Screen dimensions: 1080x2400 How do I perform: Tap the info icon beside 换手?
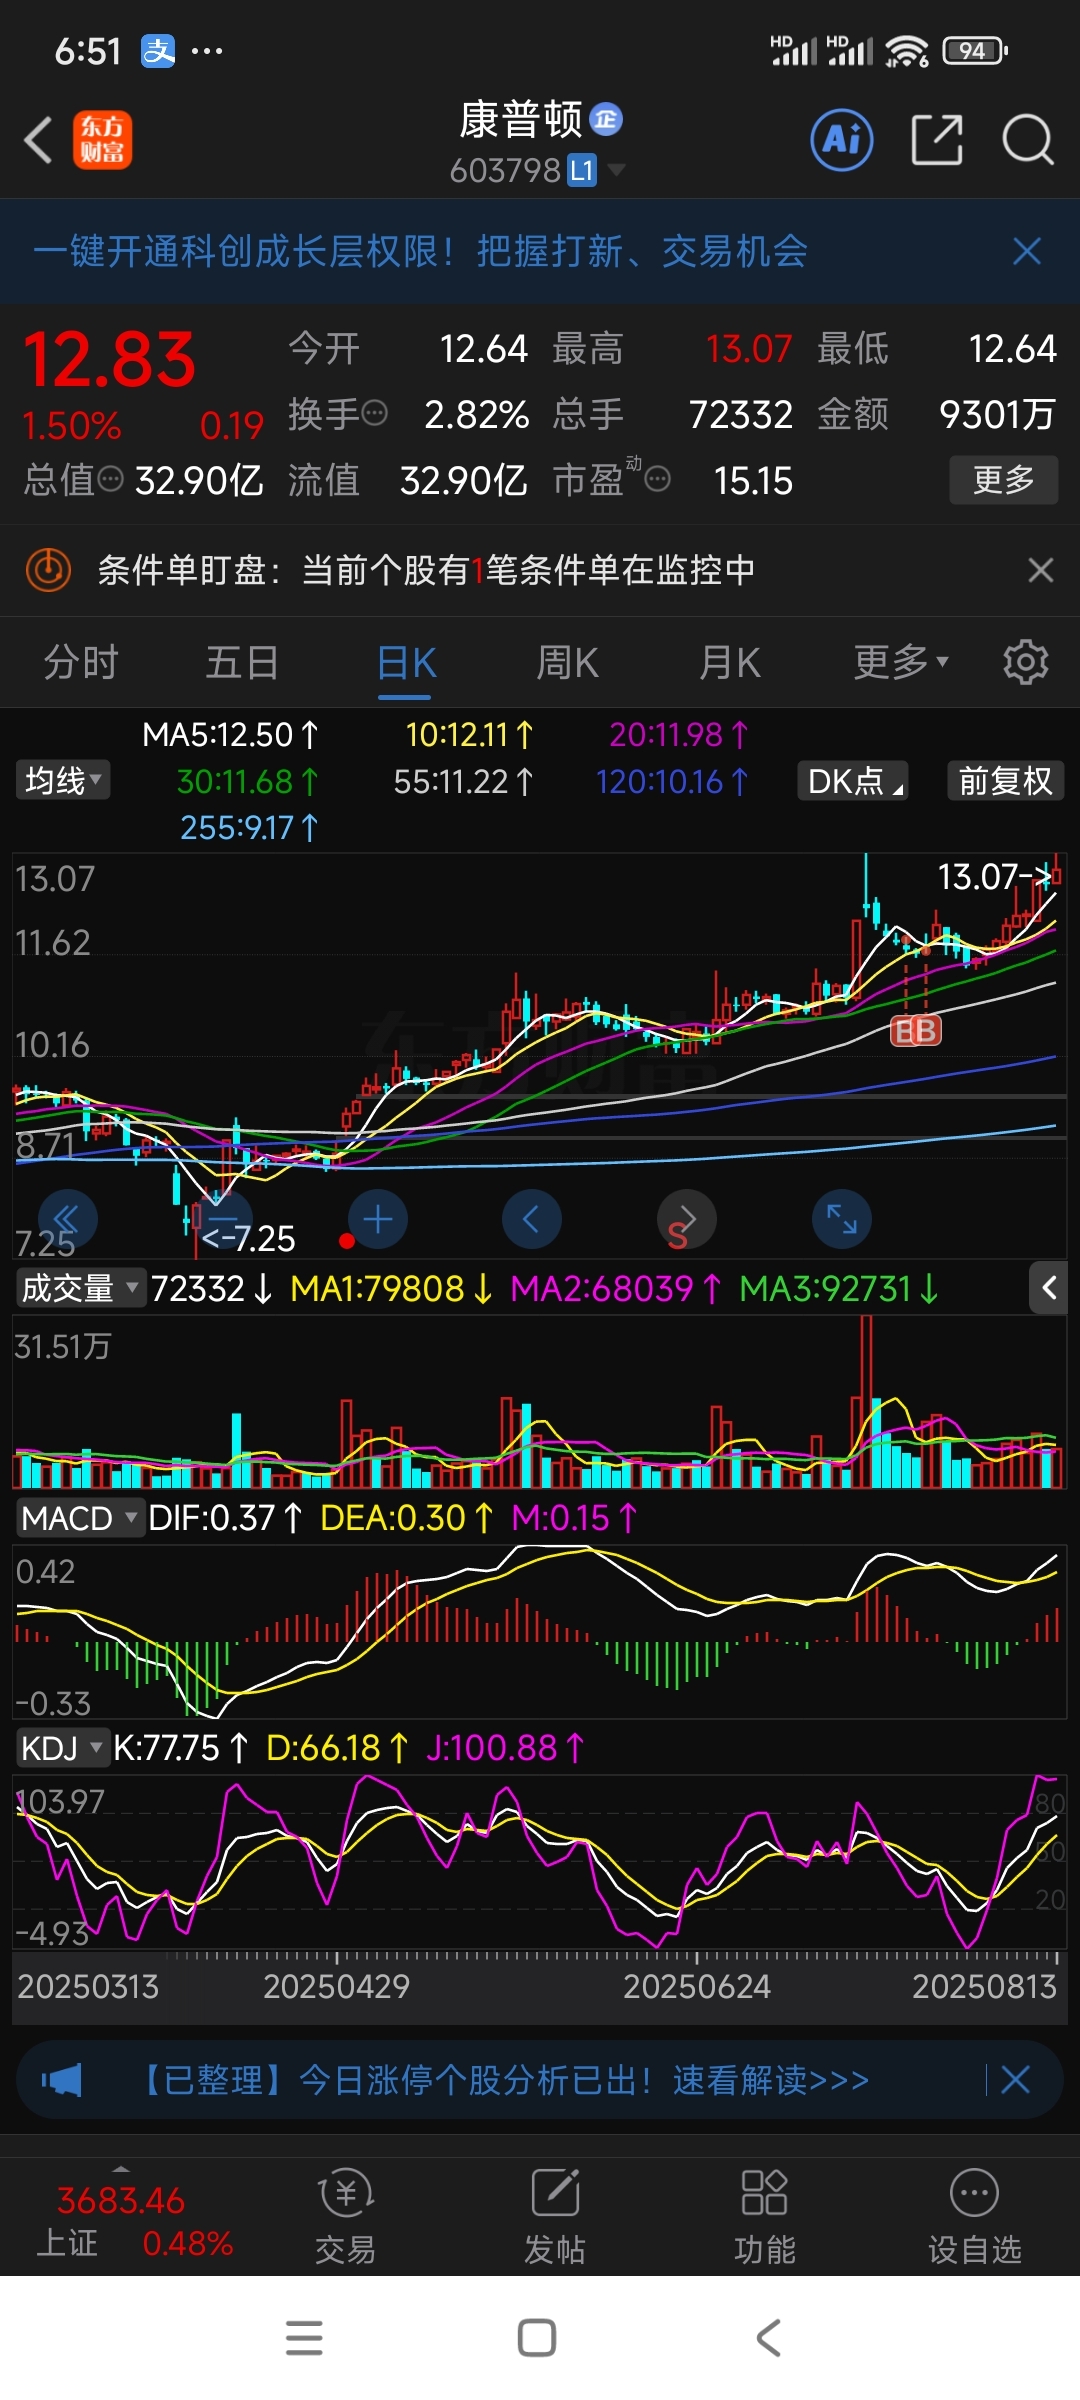(x=375, y=413)
